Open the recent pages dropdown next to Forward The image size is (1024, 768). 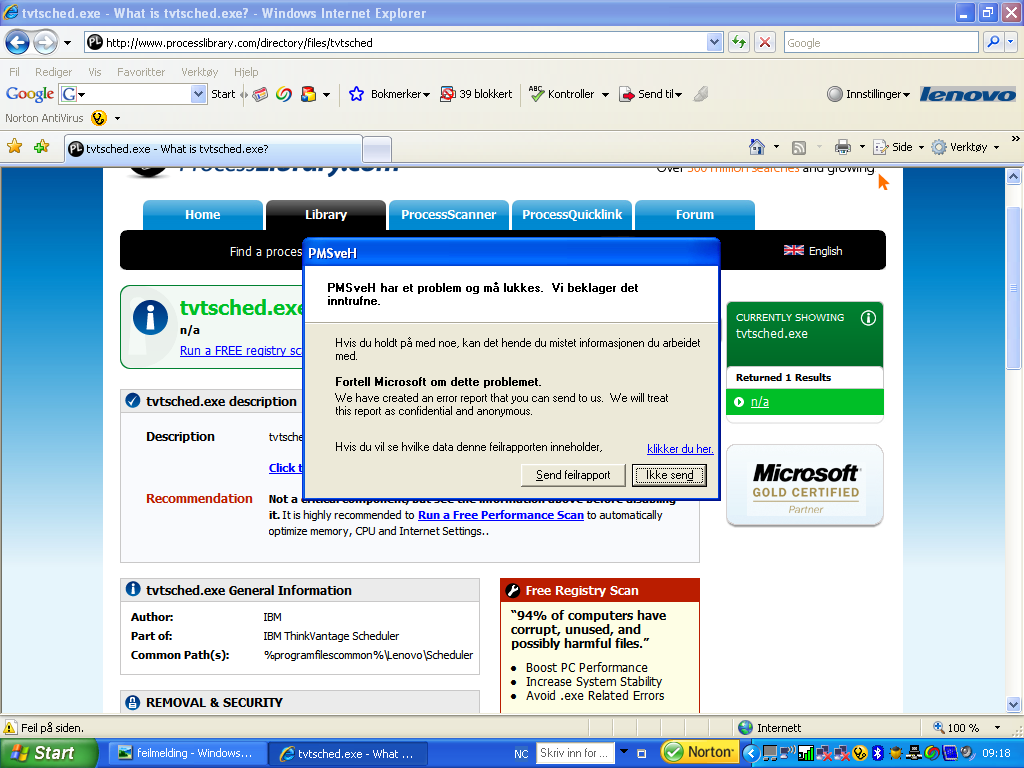click(x=67, y=43)
